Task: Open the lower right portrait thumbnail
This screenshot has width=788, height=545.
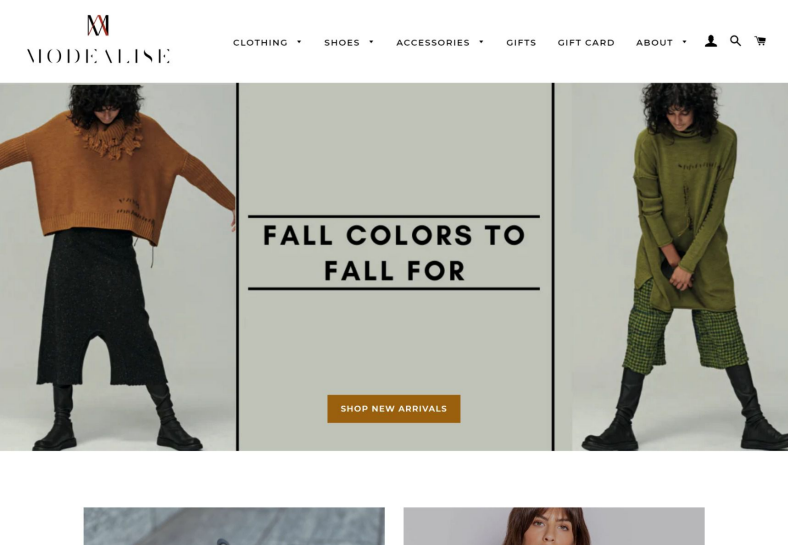Action: [554, 526]
